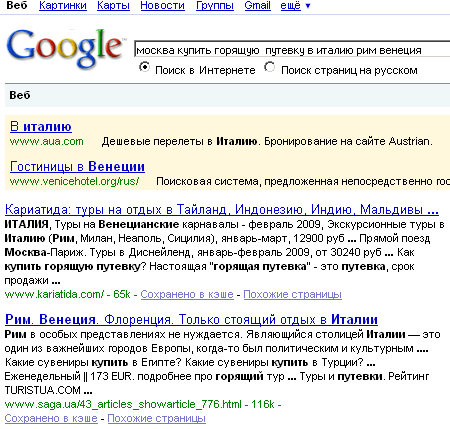Click the search query input field
Viewport: 450px width, 429px height.
(292, 50)
